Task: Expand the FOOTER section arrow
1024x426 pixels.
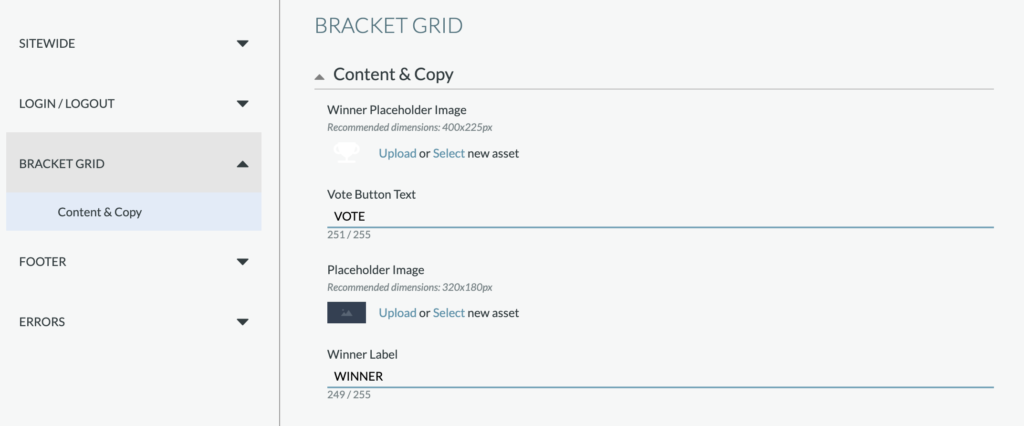Action: pos(242,262)
